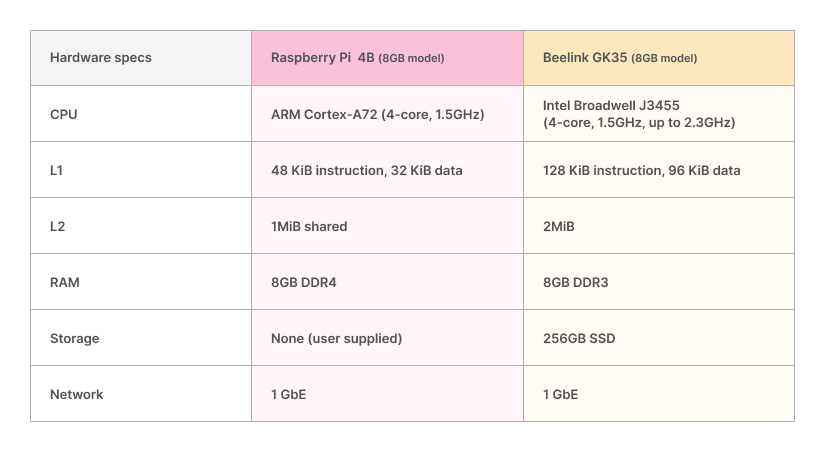This screenshot has height=455, width=828.
Task: Select the L1 row label
Action: click(x=57, y=170)
